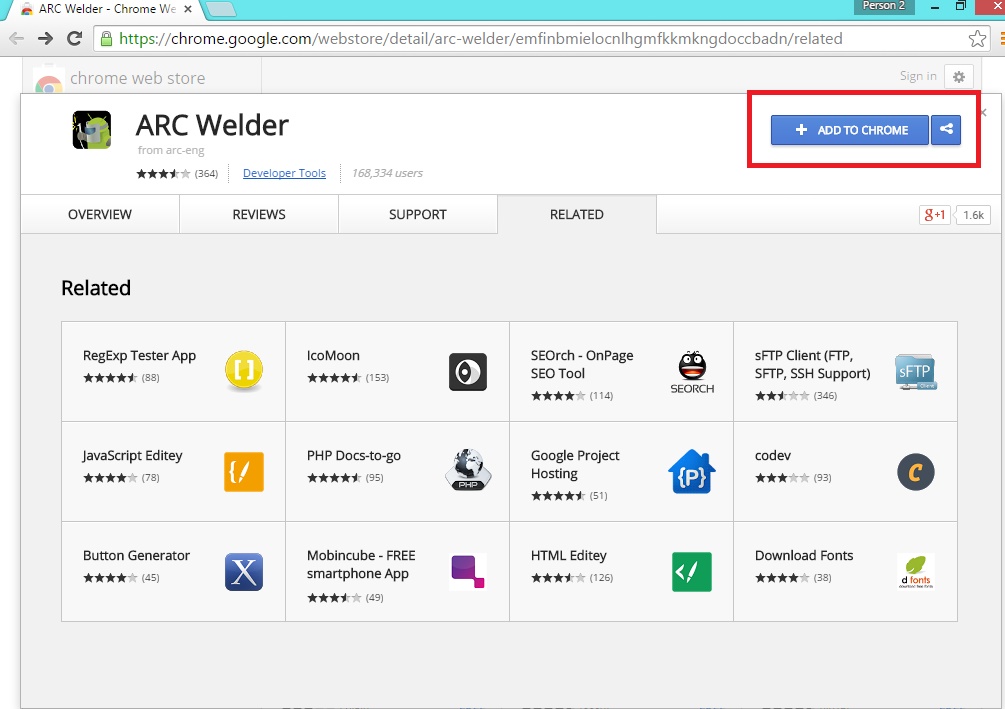
Task: Click the share icon button
Action: pos(946,129)
